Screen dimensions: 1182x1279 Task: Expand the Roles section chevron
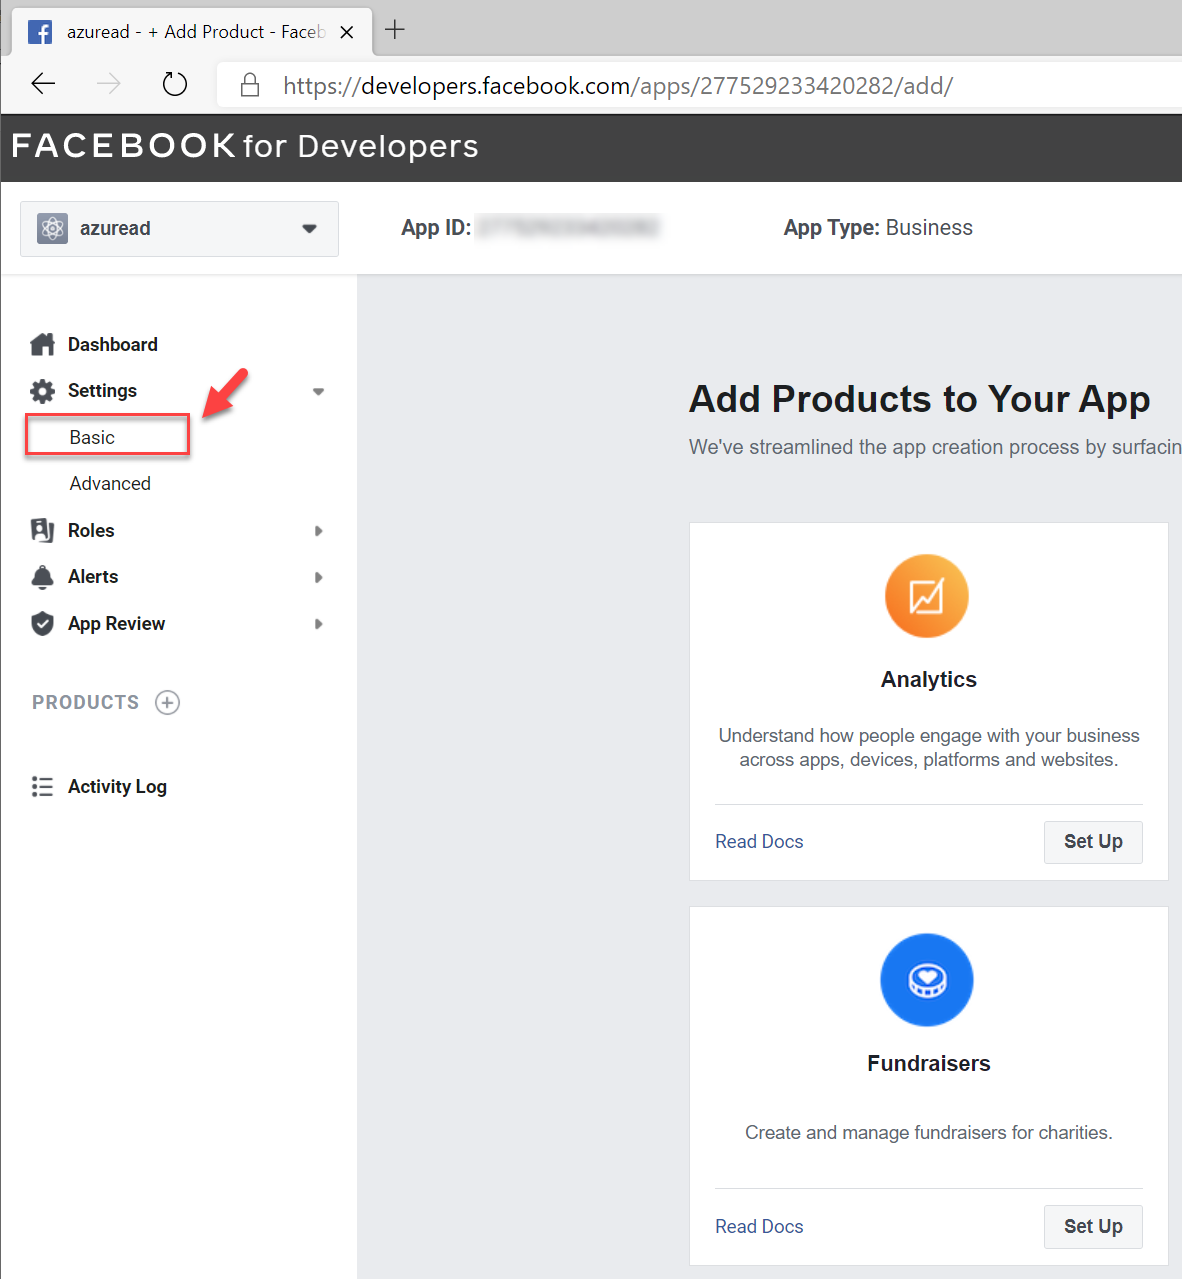coord(318,530)
